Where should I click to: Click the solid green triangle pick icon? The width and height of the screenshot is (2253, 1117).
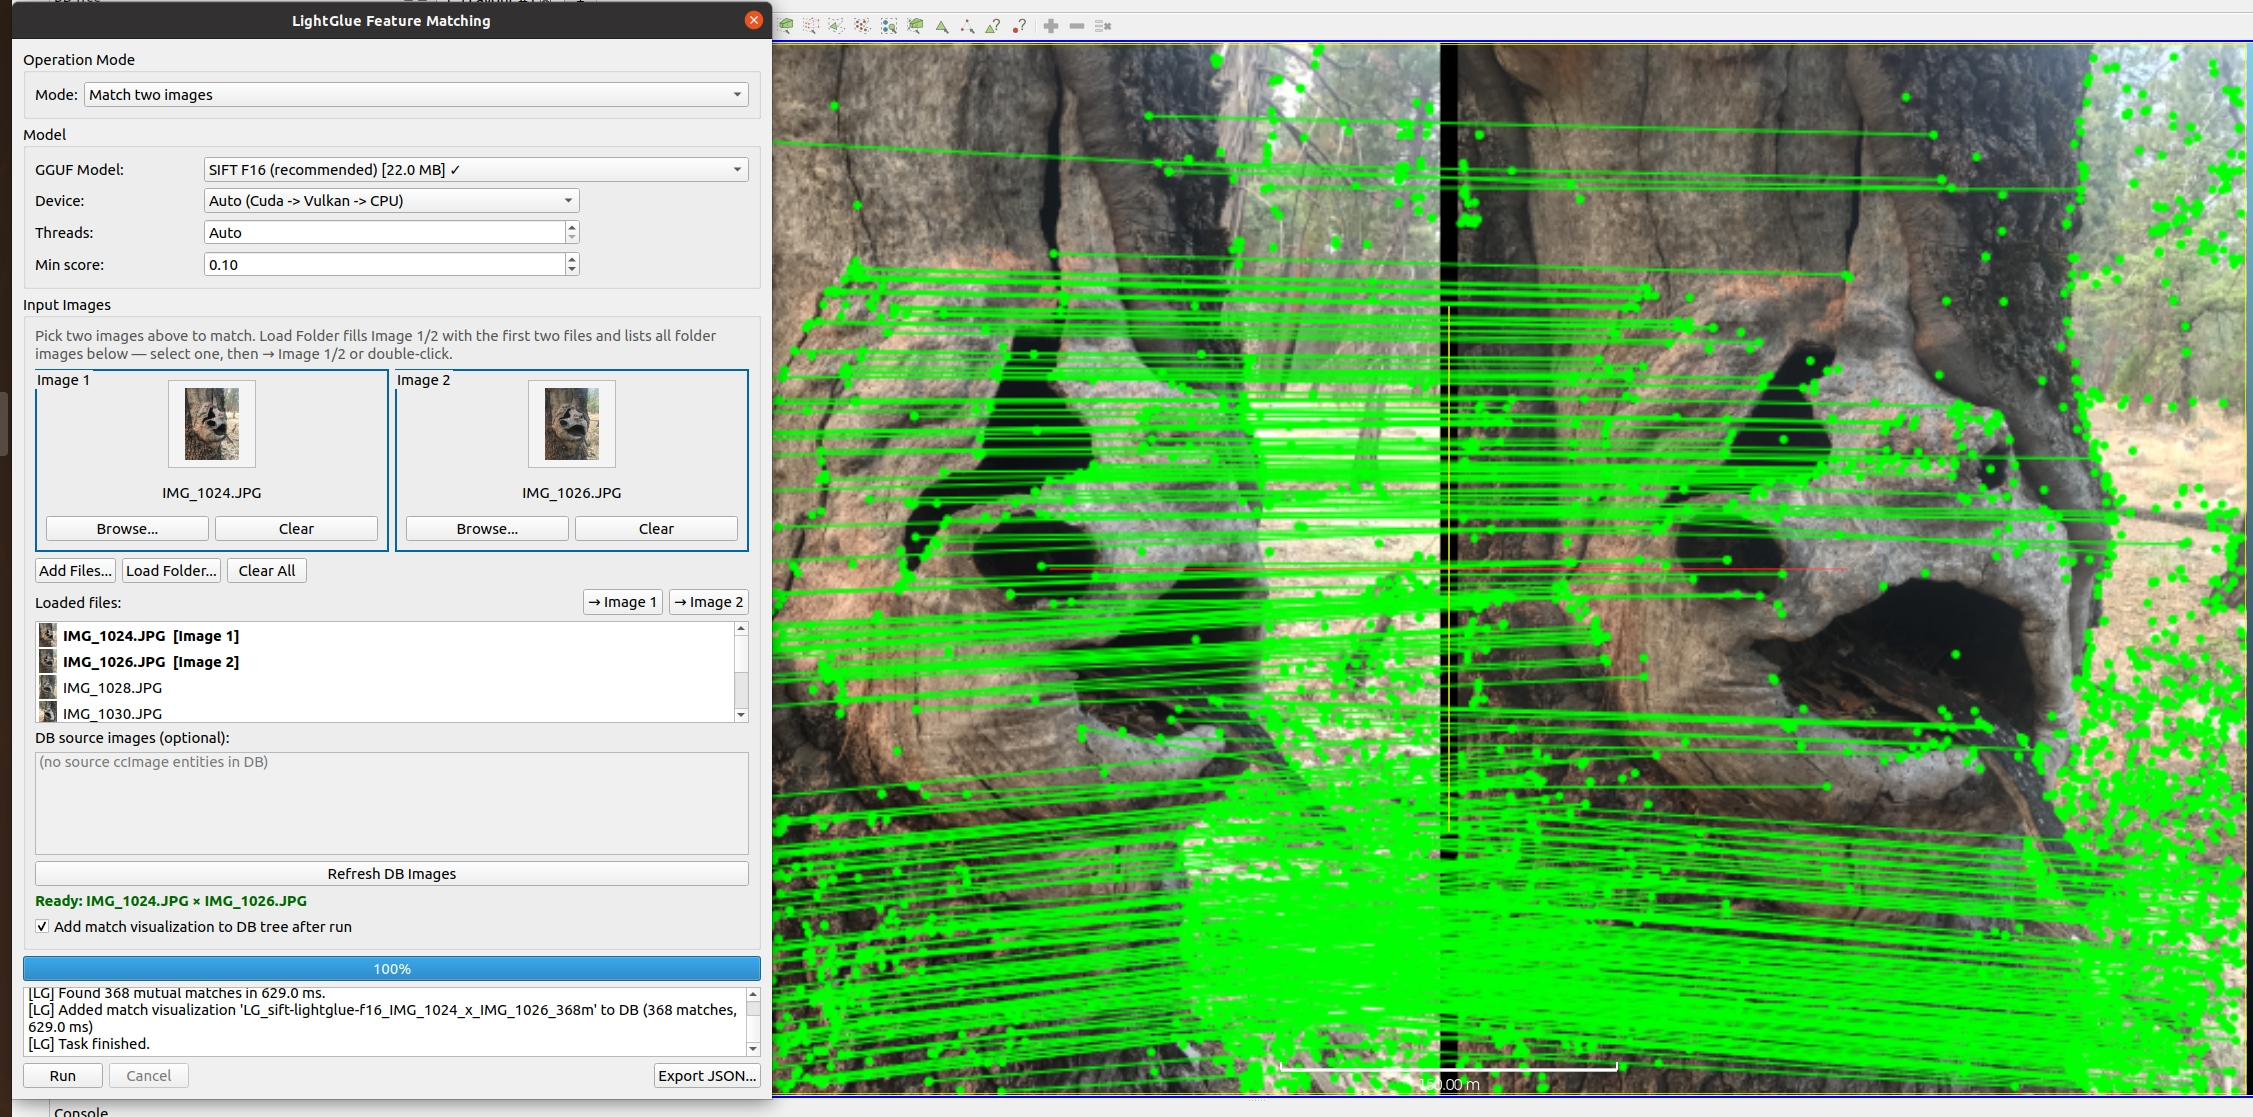tap(942, 26)
